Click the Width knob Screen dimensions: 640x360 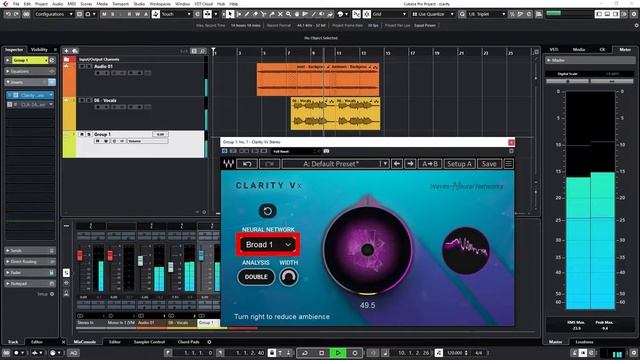[x=289, y=277]
